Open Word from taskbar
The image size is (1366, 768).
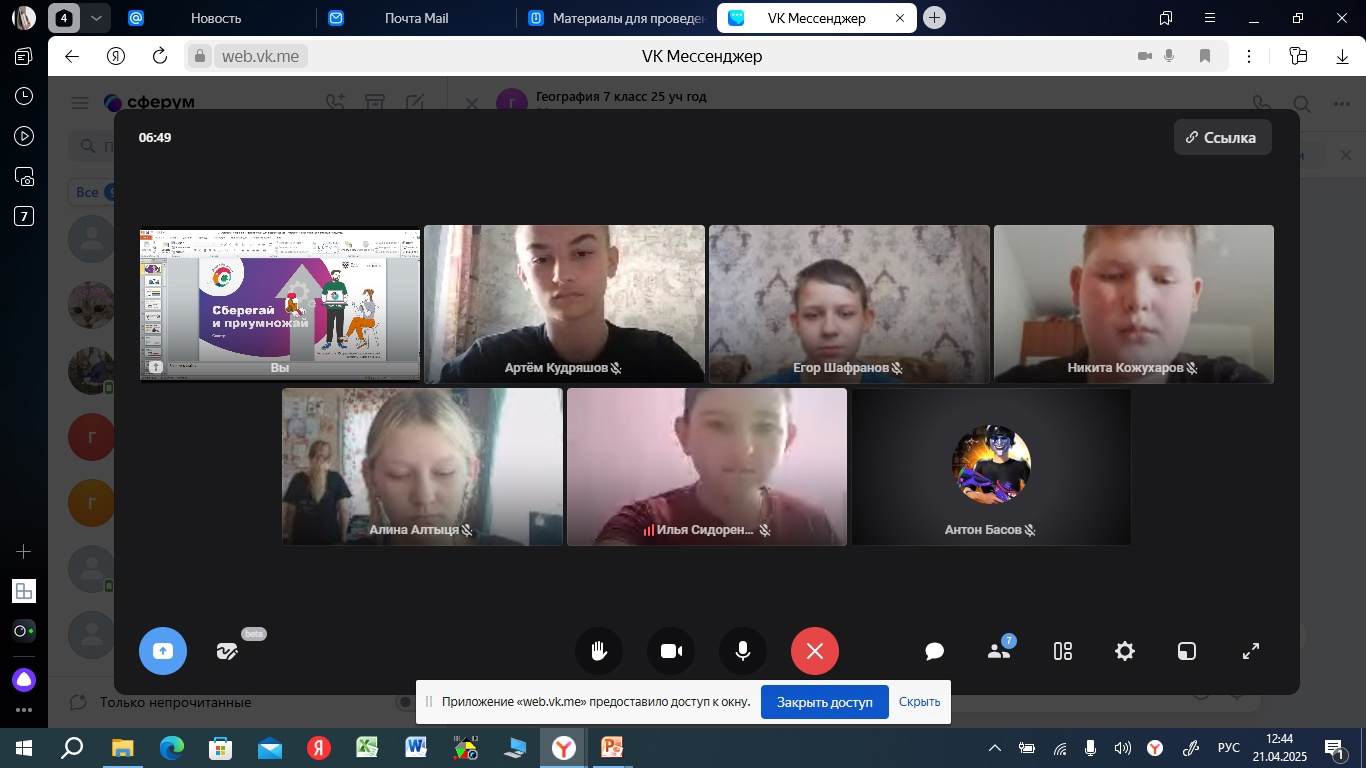pos(416,747)
